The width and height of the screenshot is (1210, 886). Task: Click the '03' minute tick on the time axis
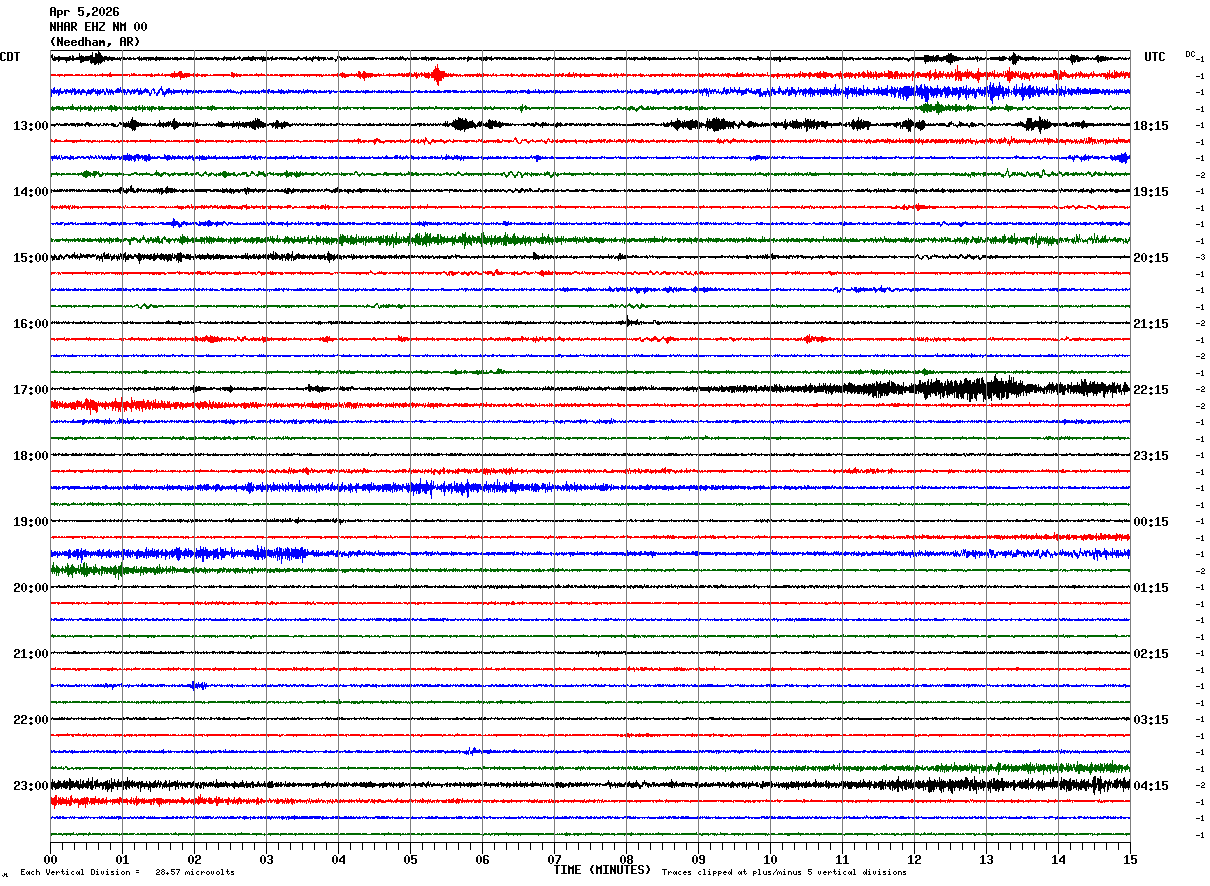tap(266, 859)
